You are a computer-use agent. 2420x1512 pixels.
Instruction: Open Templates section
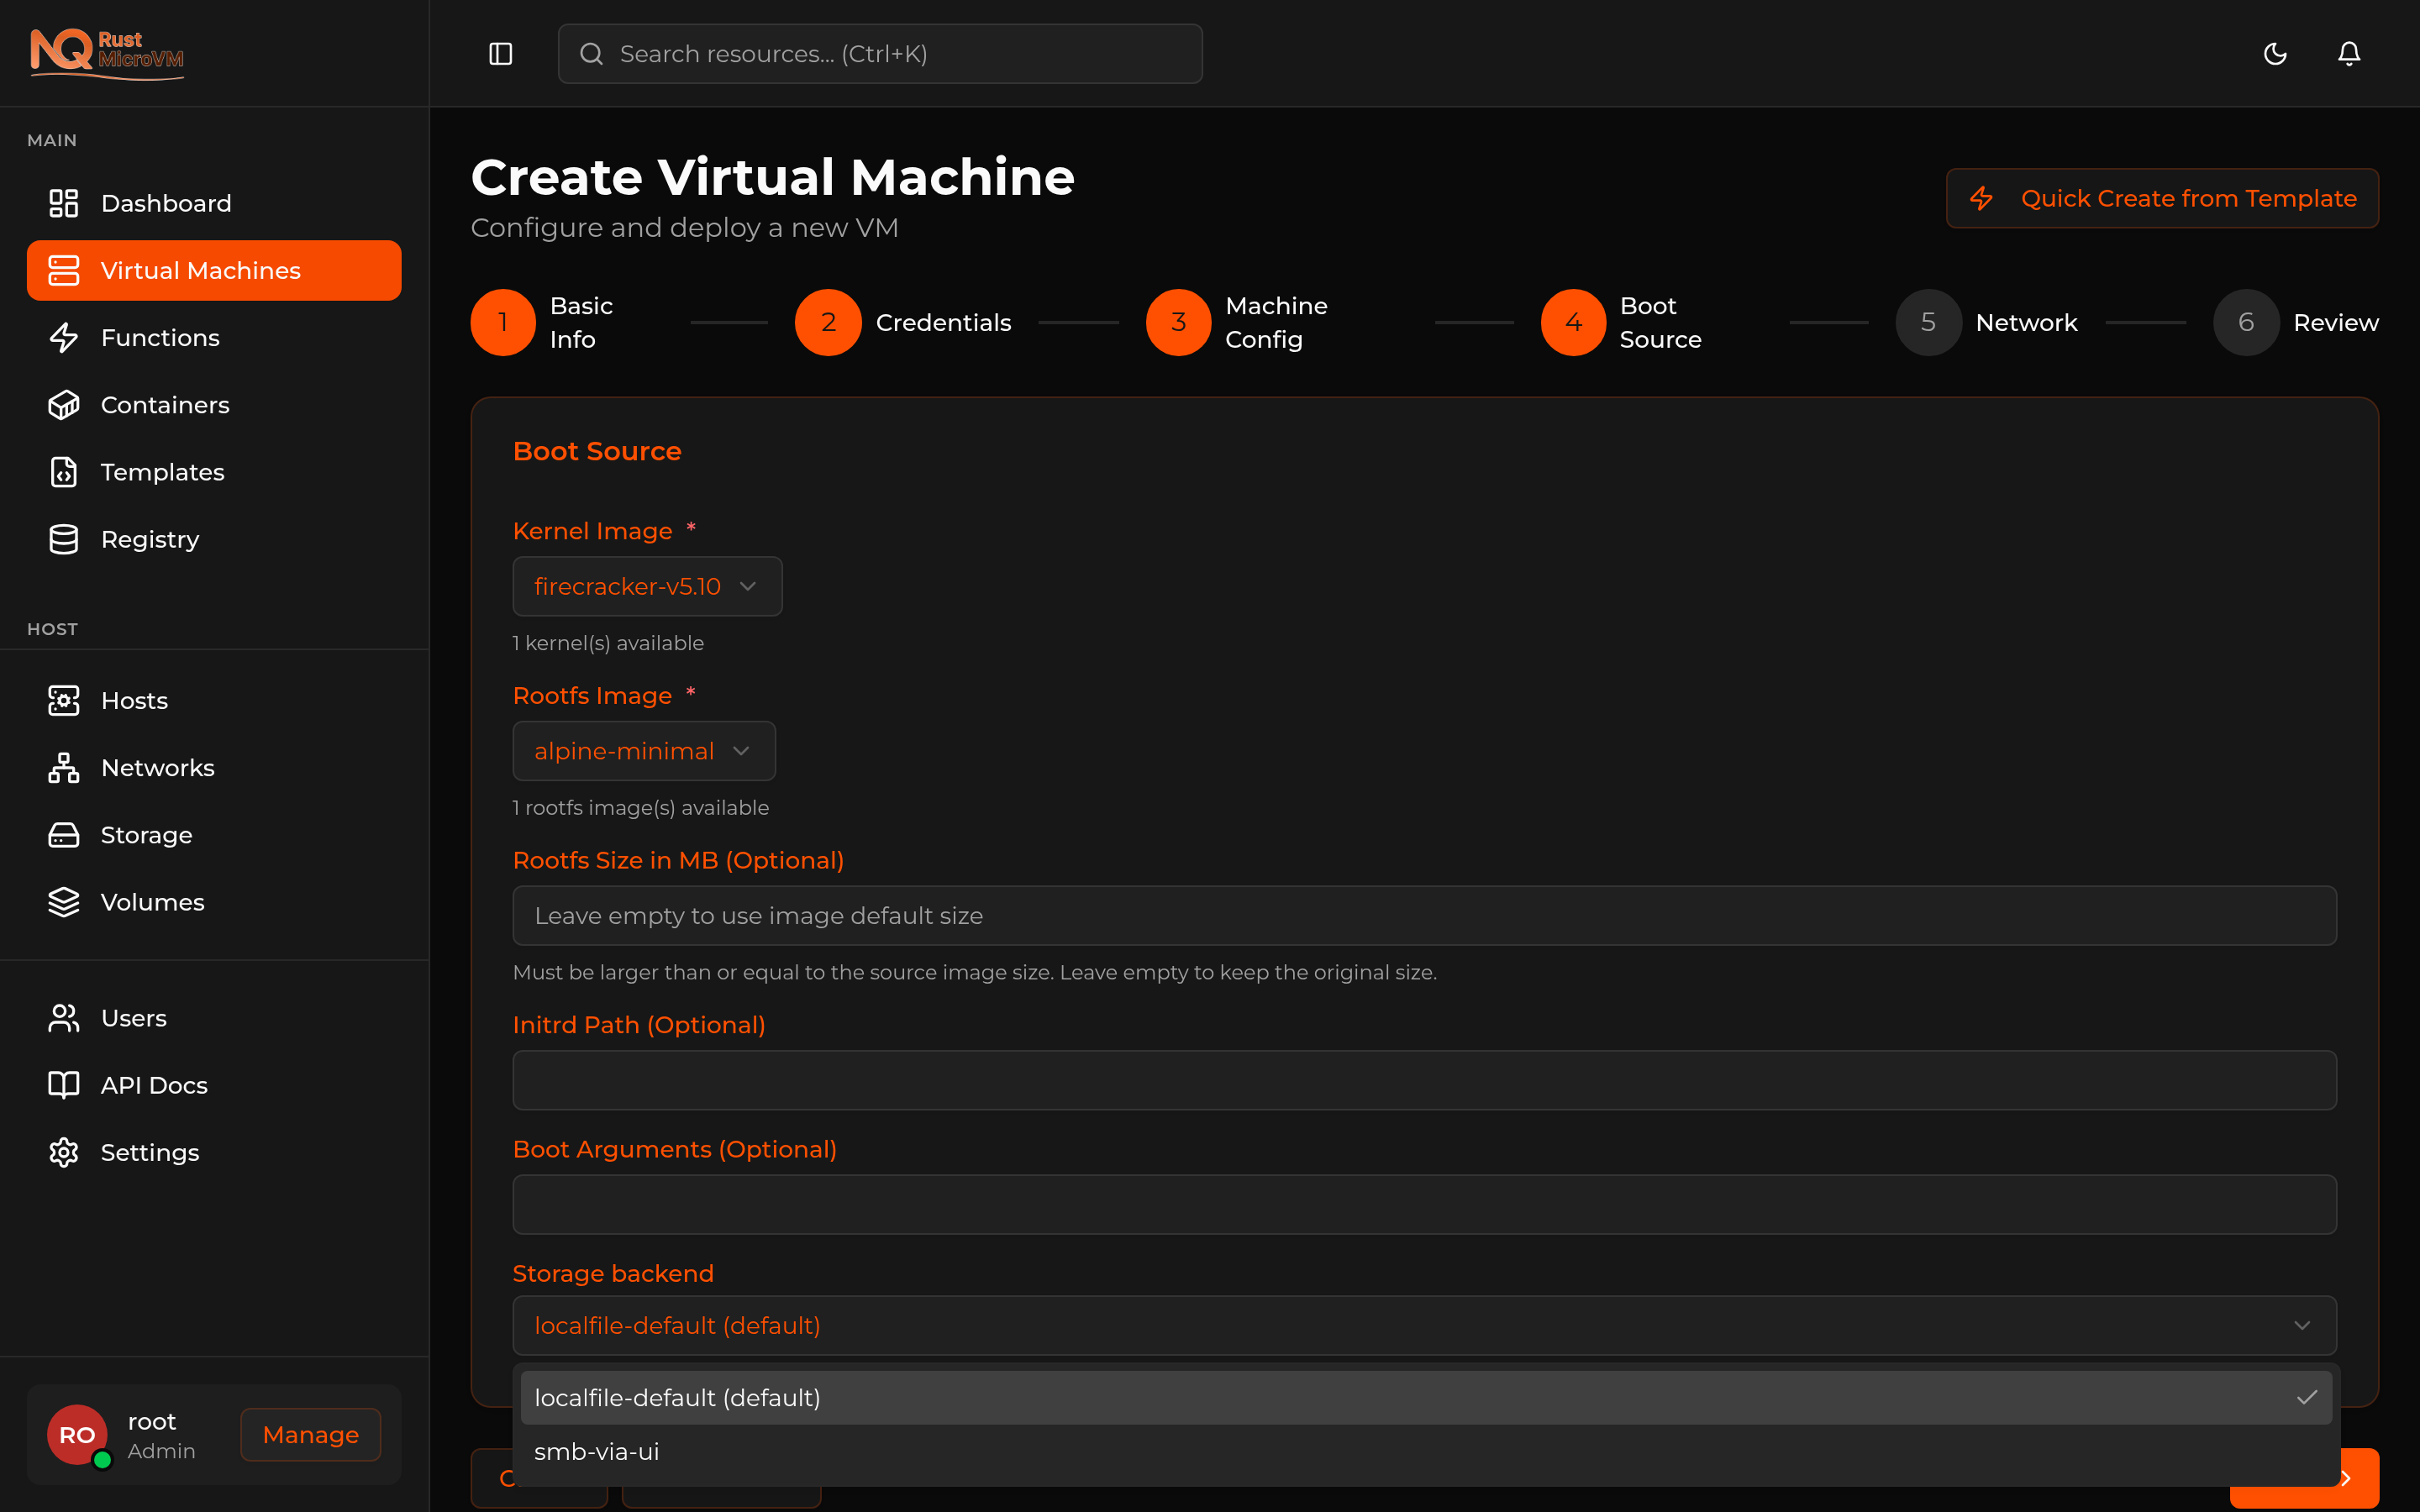tap(214, 472)
